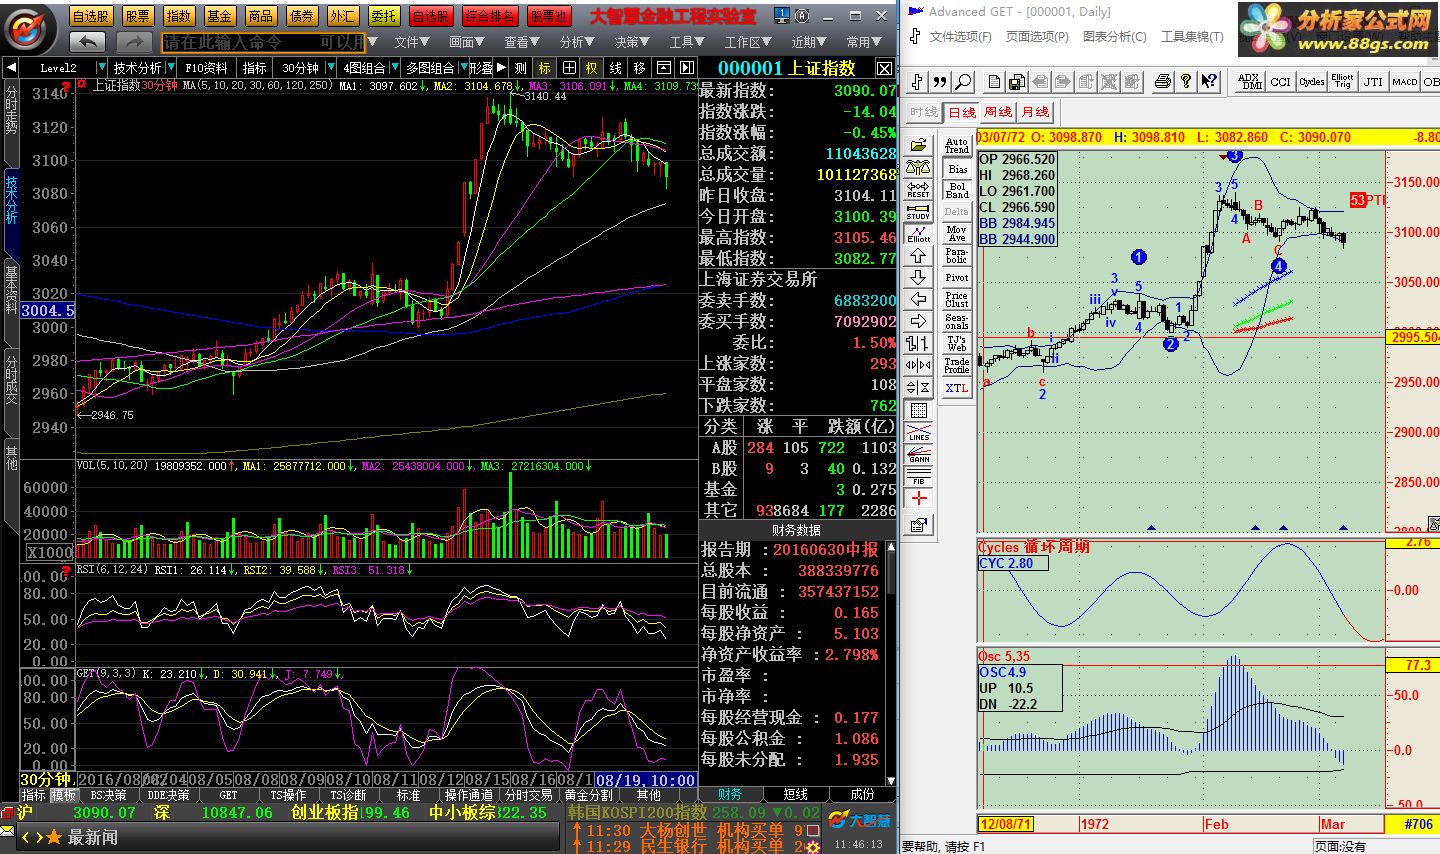This screenshot has width=1440, height=854.
Task: Click the back arrow navigation button
Action: 88,42
